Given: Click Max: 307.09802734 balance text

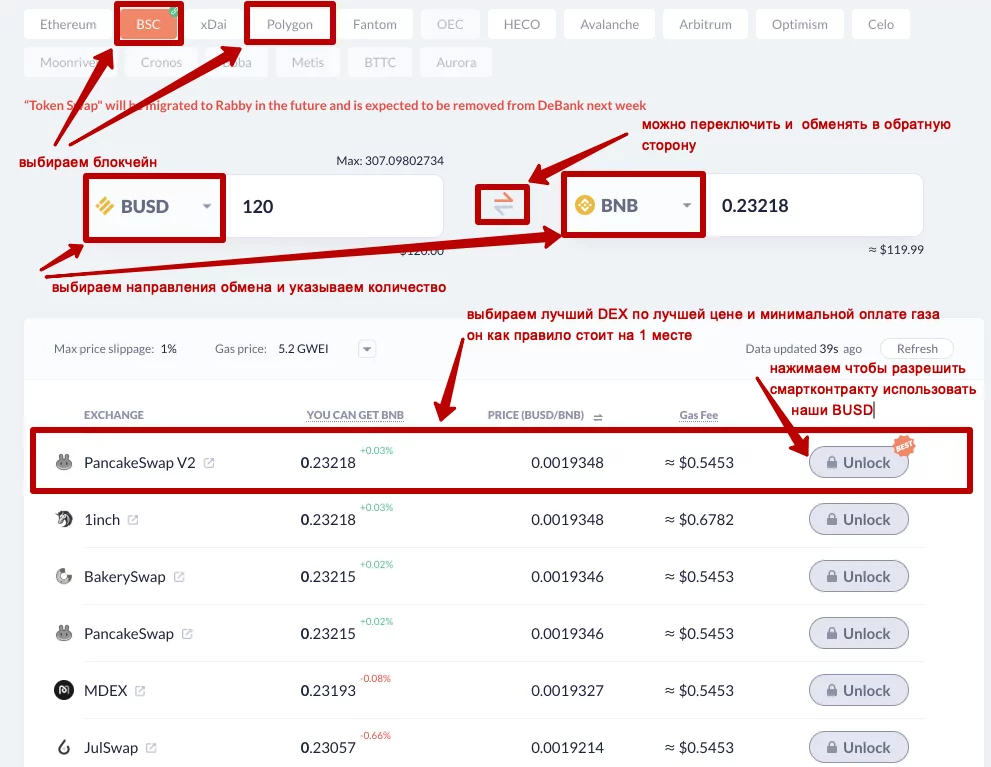Looking at the screenshot, I should pos(390,160).
